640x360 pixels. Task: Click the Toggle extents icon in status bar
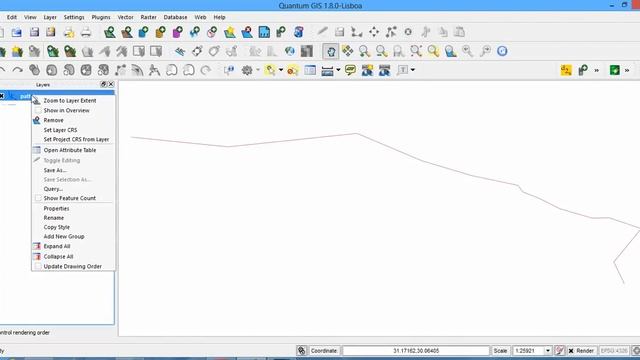pyautogui.click(x=302, y=351)
